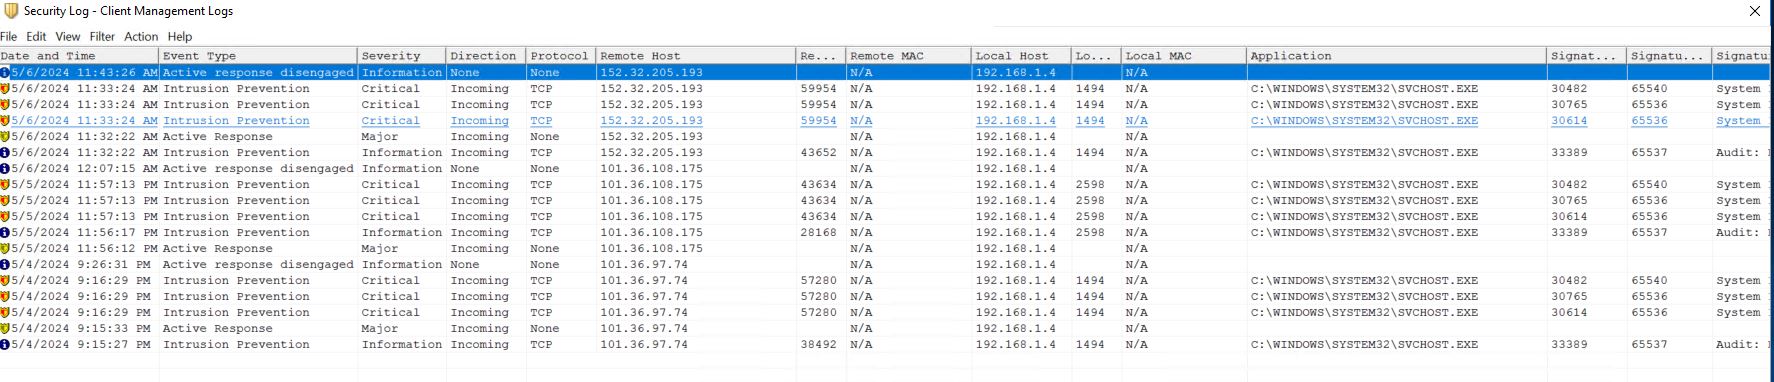Click info icon of 5/4/2024 9:15:27 PM row

[x=5, y=345]
